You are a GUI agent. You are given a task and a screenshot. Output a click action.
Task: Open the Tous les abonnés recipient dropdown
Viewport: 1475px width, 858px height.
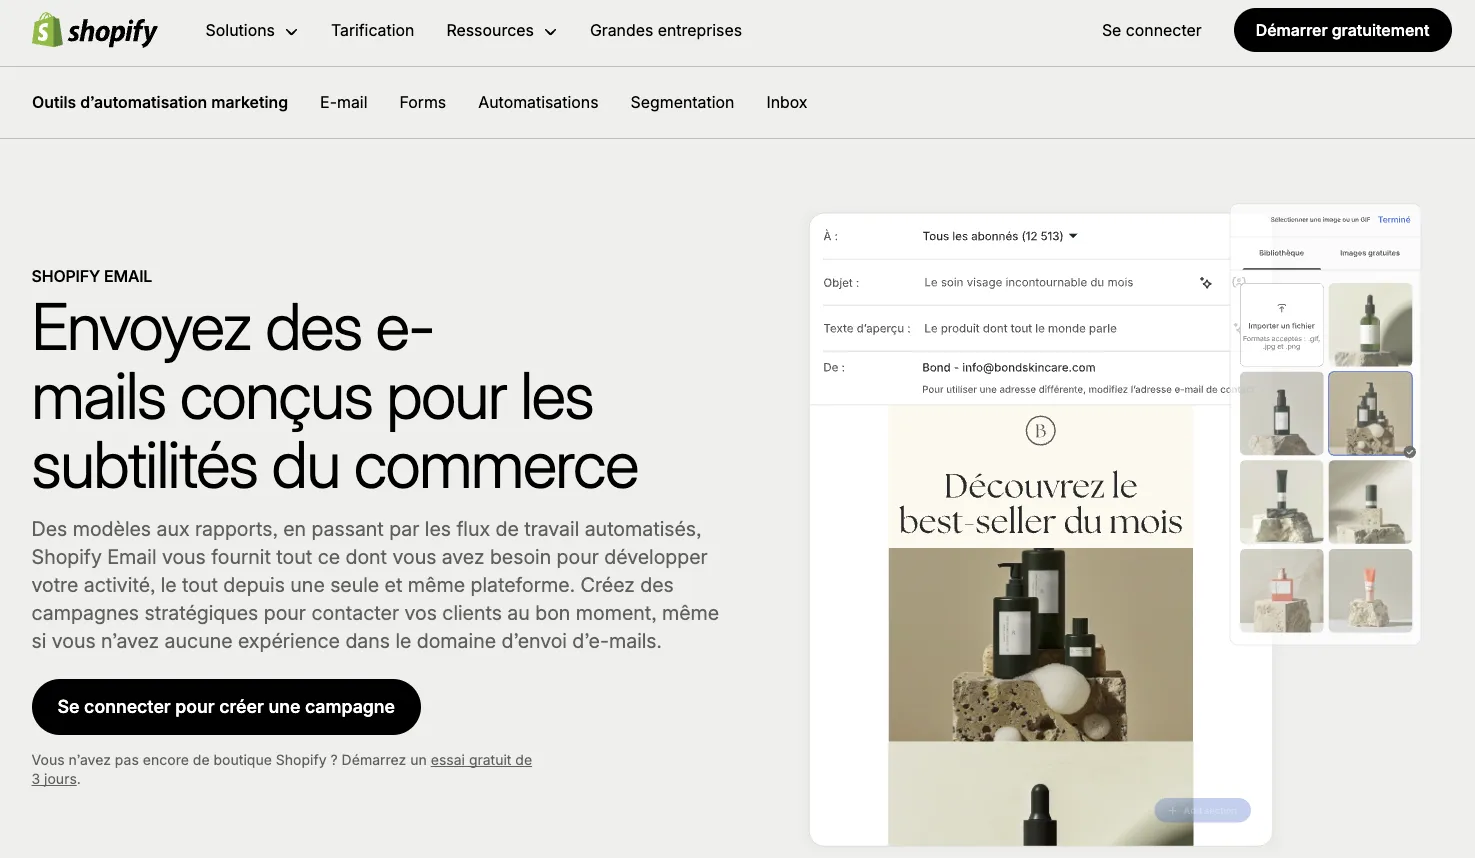click(1000, 237)
